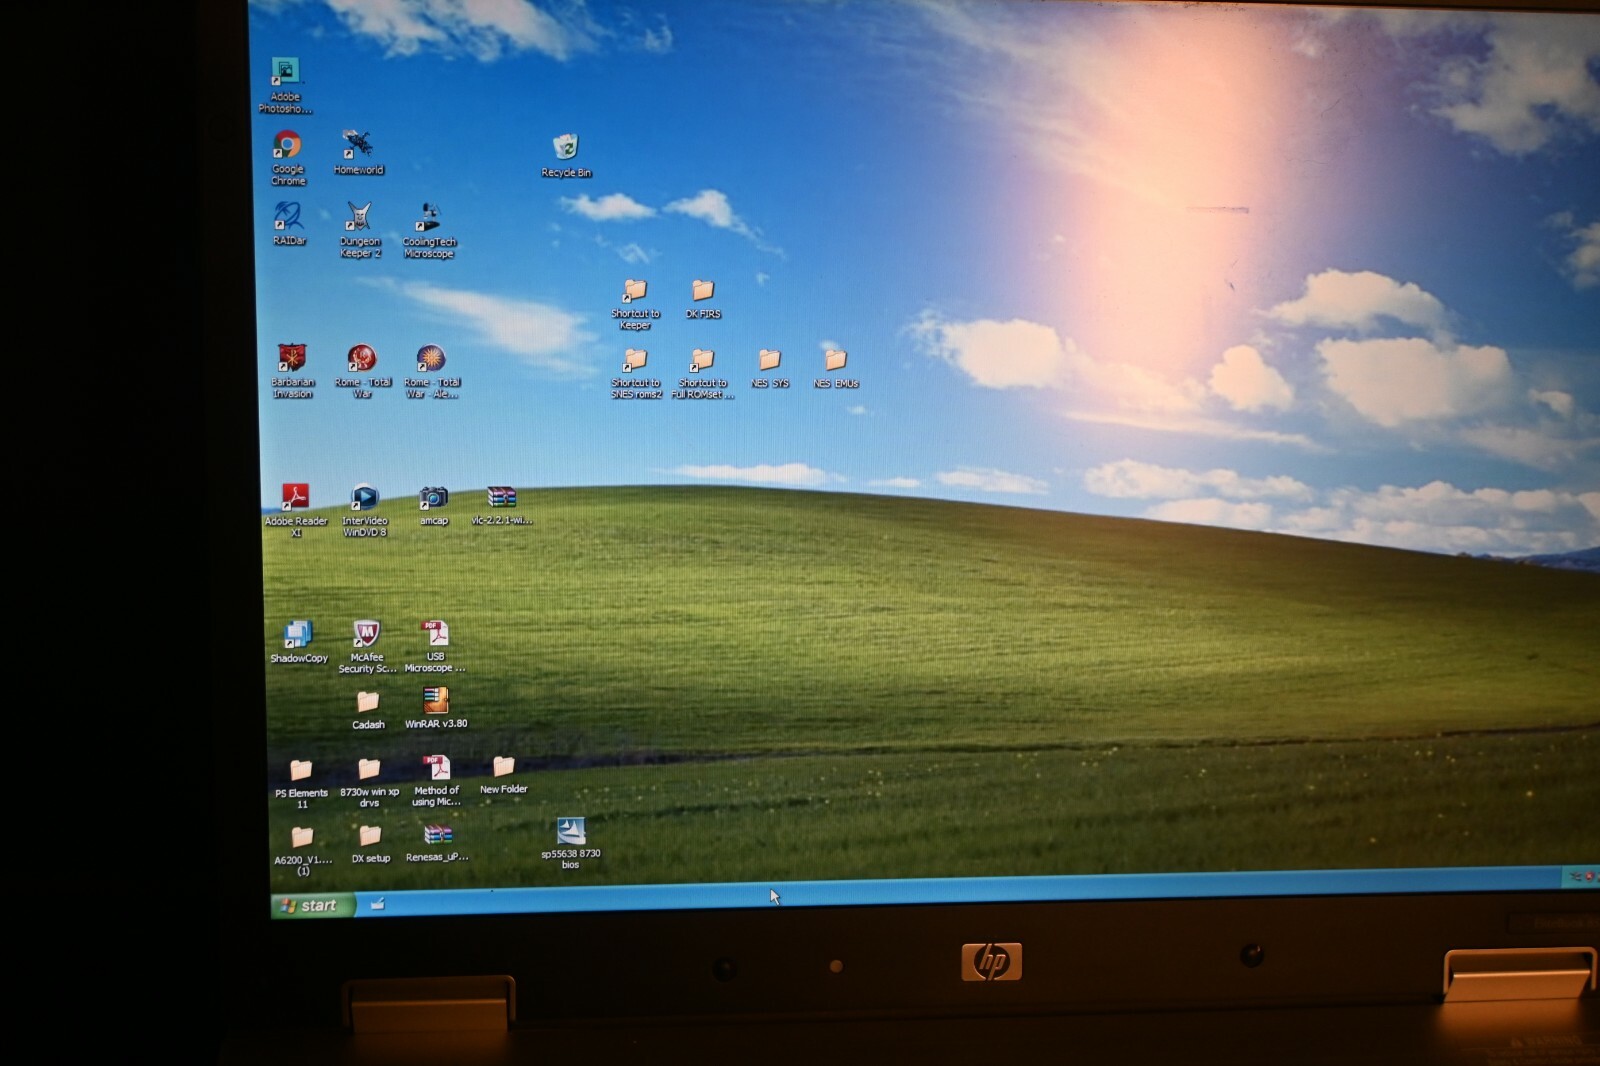Select the A6200_V1 folder

(x=303, y=850)
